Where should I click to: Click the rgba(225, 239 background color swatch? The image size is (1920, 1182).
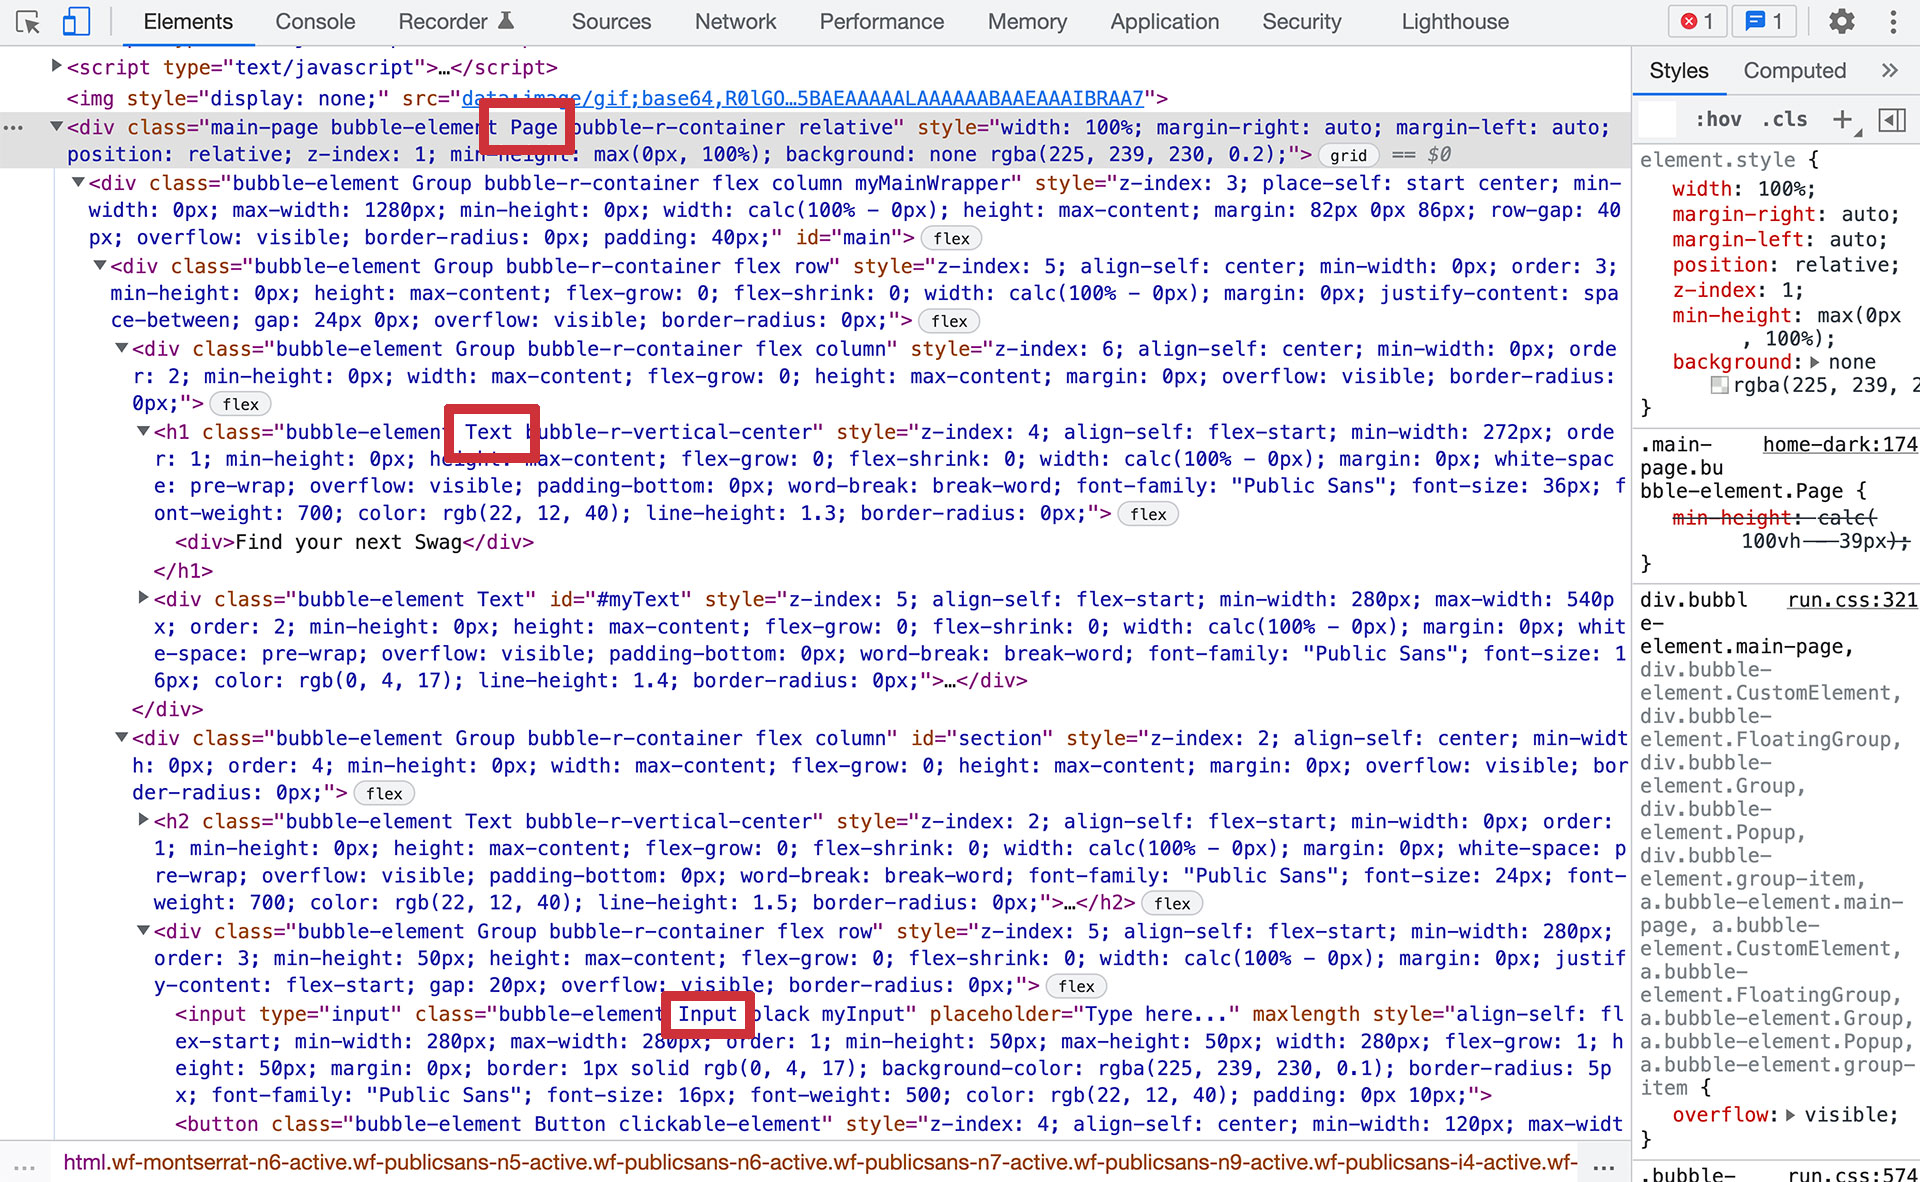1719,385
